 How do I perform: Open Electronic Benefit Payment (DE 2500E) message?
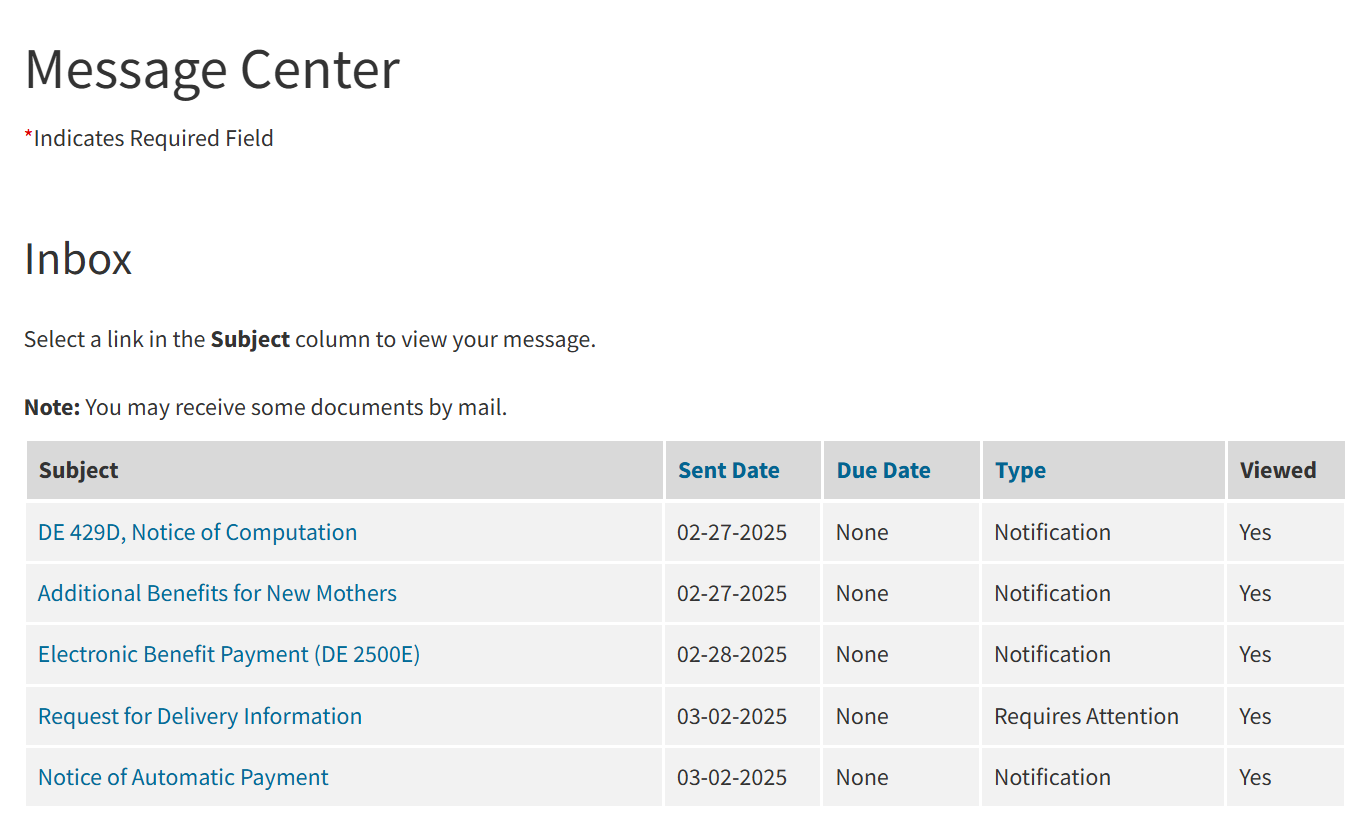(x=229, y=654)
